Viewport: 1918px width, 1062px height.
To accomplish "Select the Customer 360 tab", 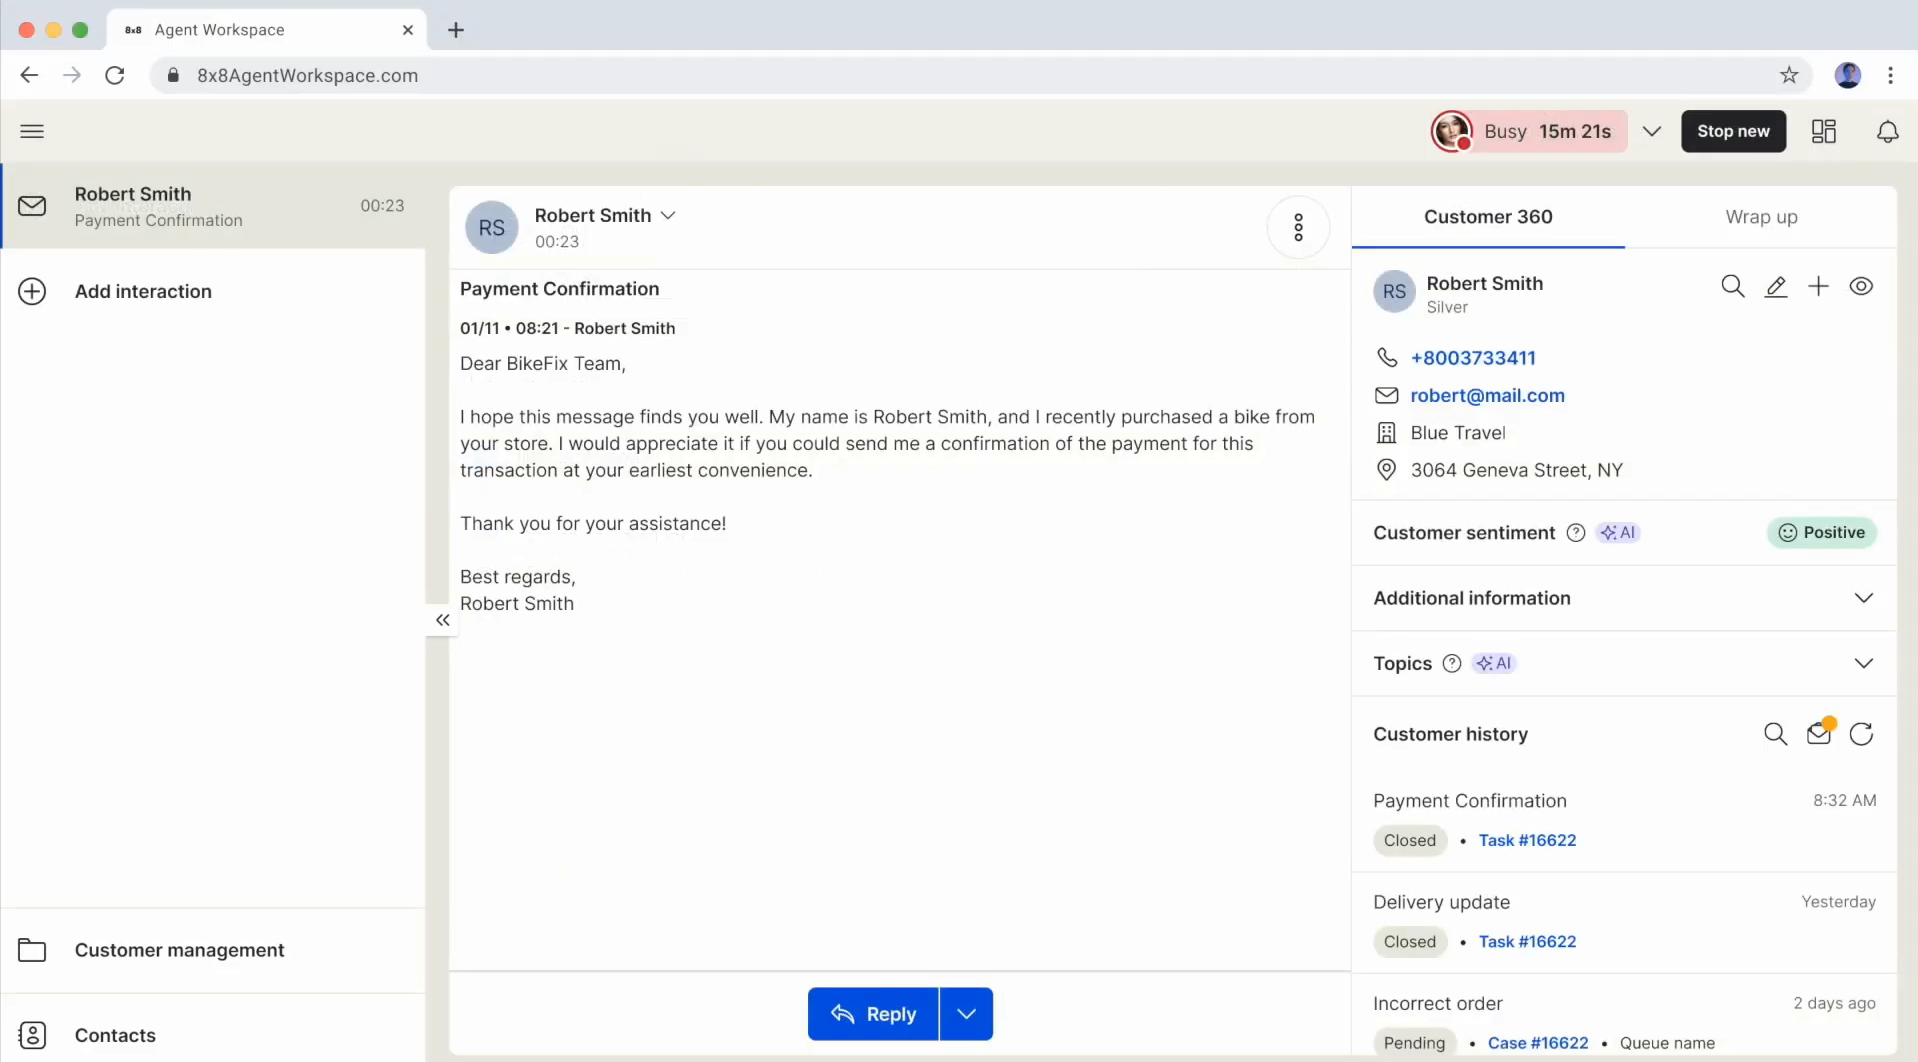I will tap(1488, 217).
